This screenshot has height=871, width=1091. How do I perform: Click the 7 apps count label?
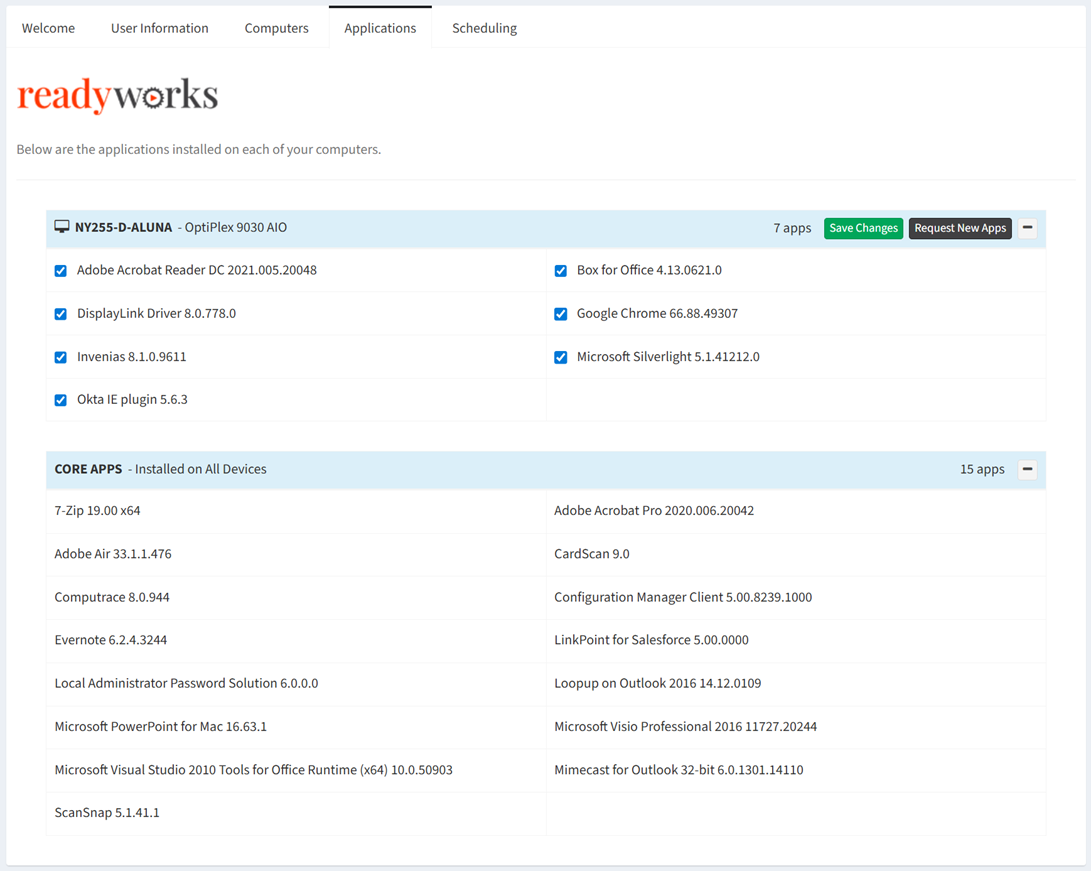(792, 228)
